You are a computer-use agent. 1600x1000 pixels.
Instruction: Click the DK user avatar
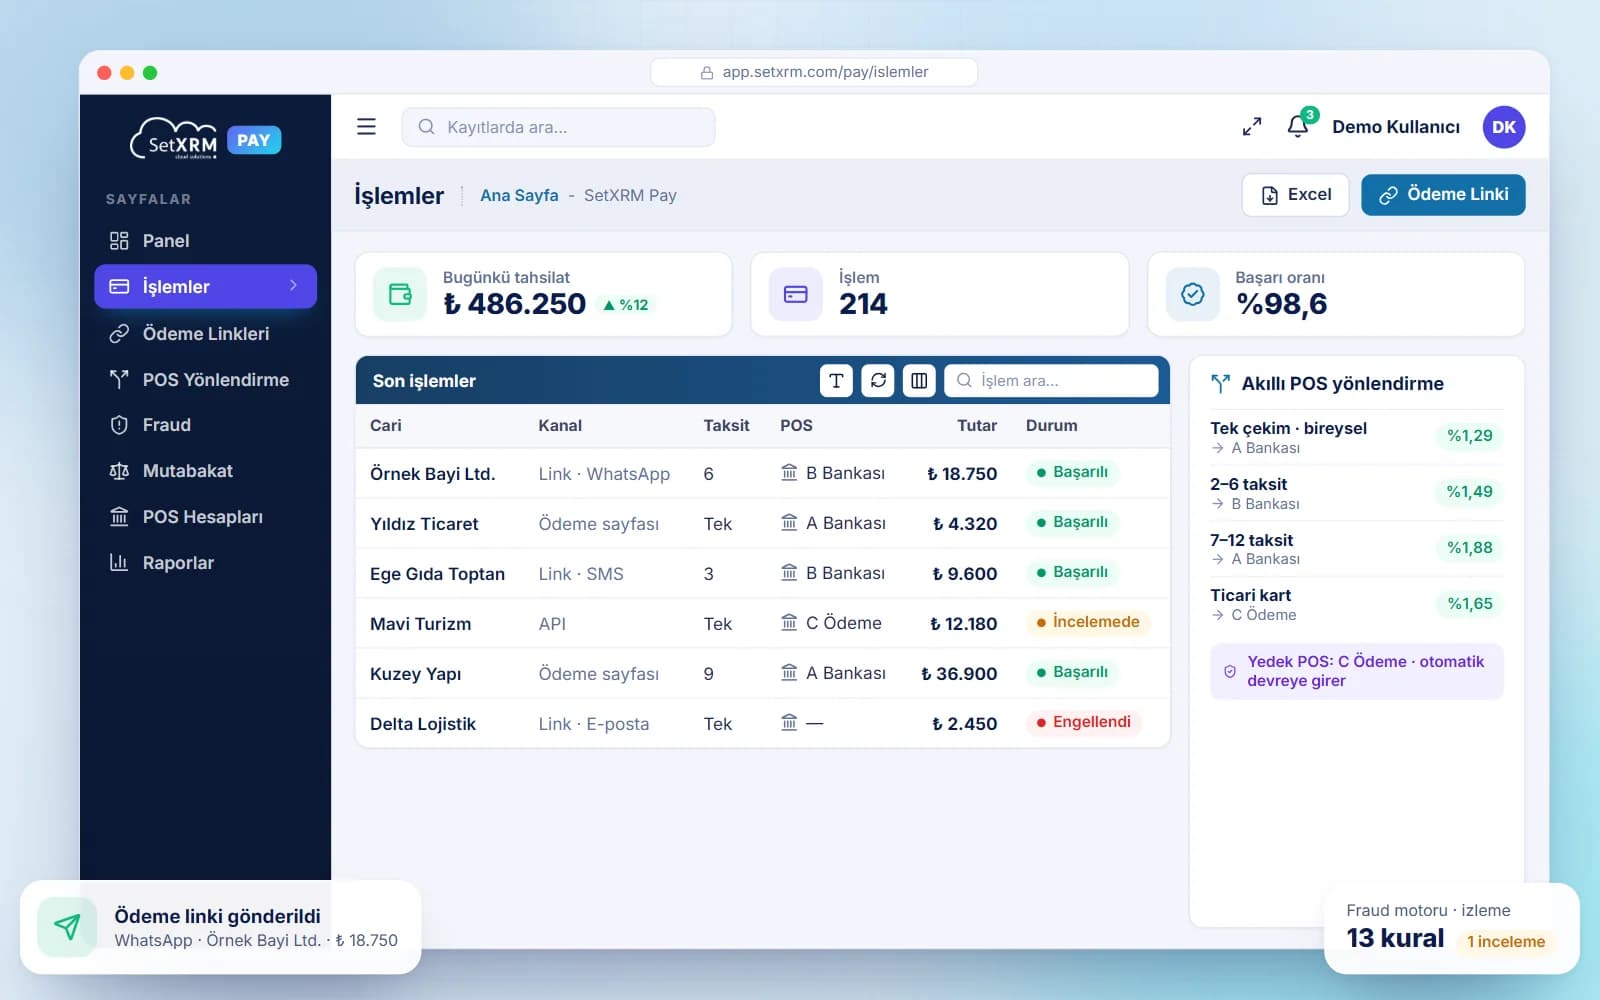point(1503,127)
